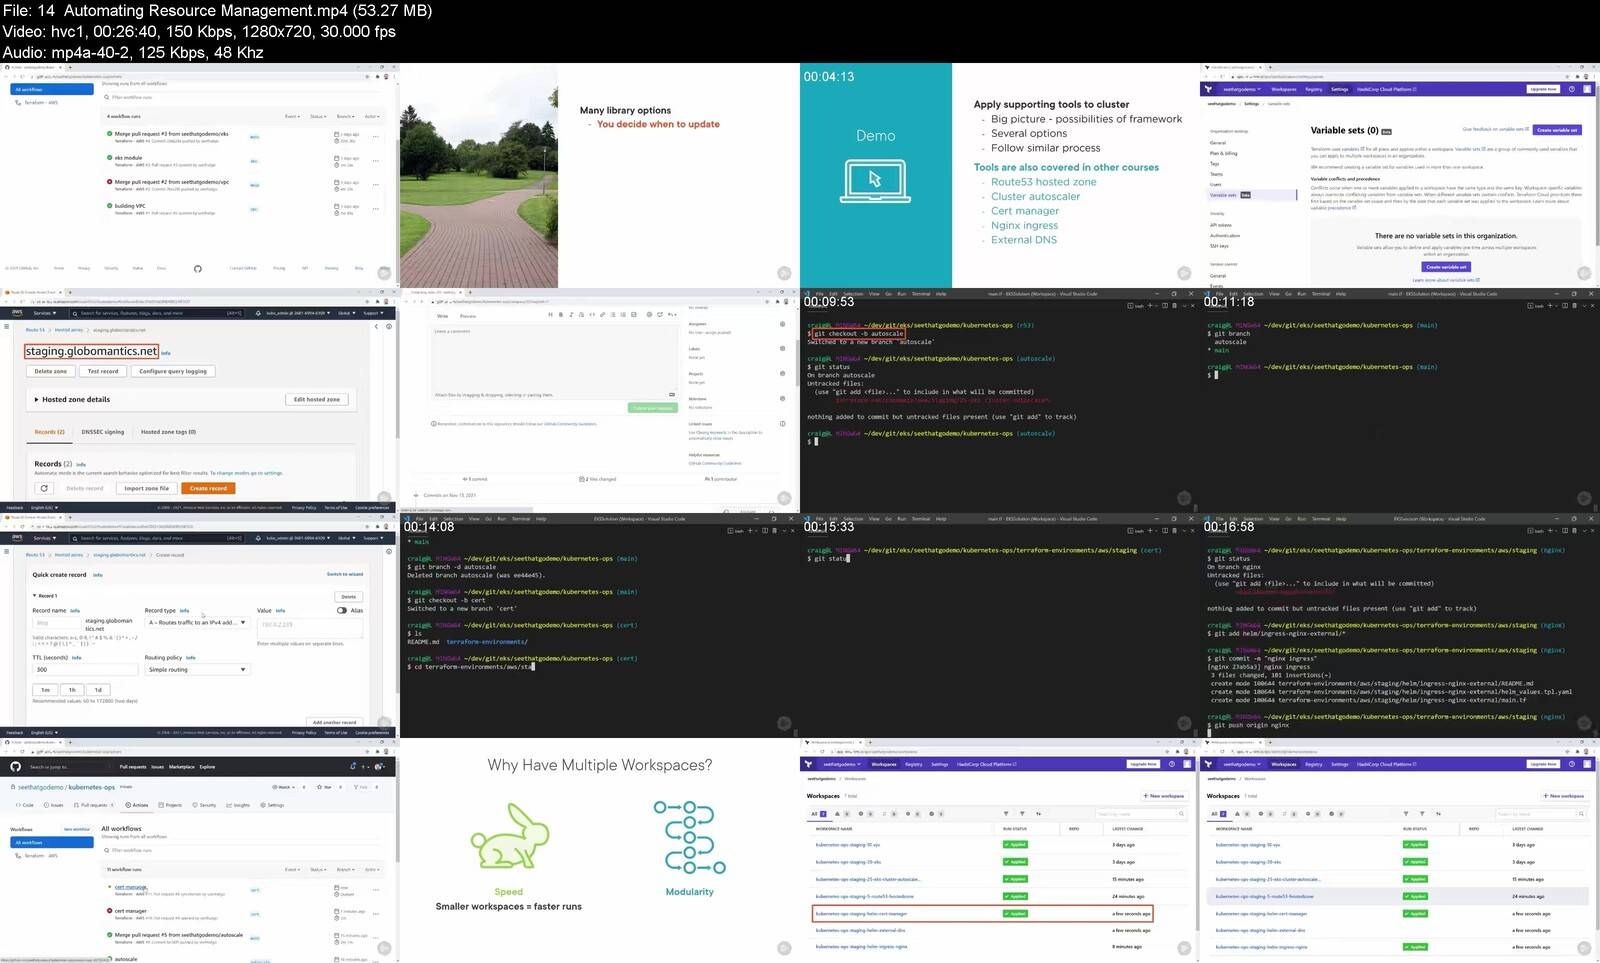
Task: Open the Watch dropdown on kubernetes-ops repo
Action: pos(285,787)
